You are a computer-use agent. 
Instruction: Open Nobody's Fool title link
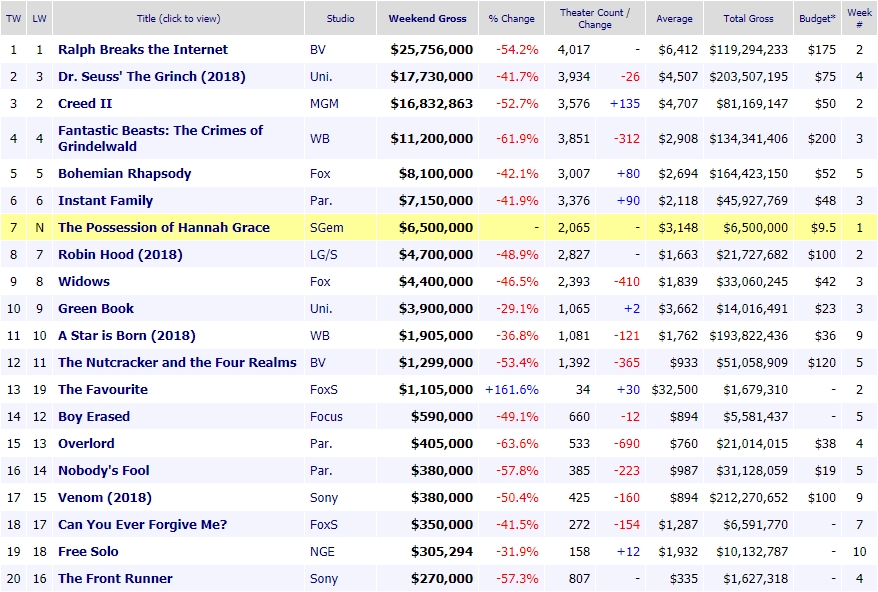pos(104,470)
